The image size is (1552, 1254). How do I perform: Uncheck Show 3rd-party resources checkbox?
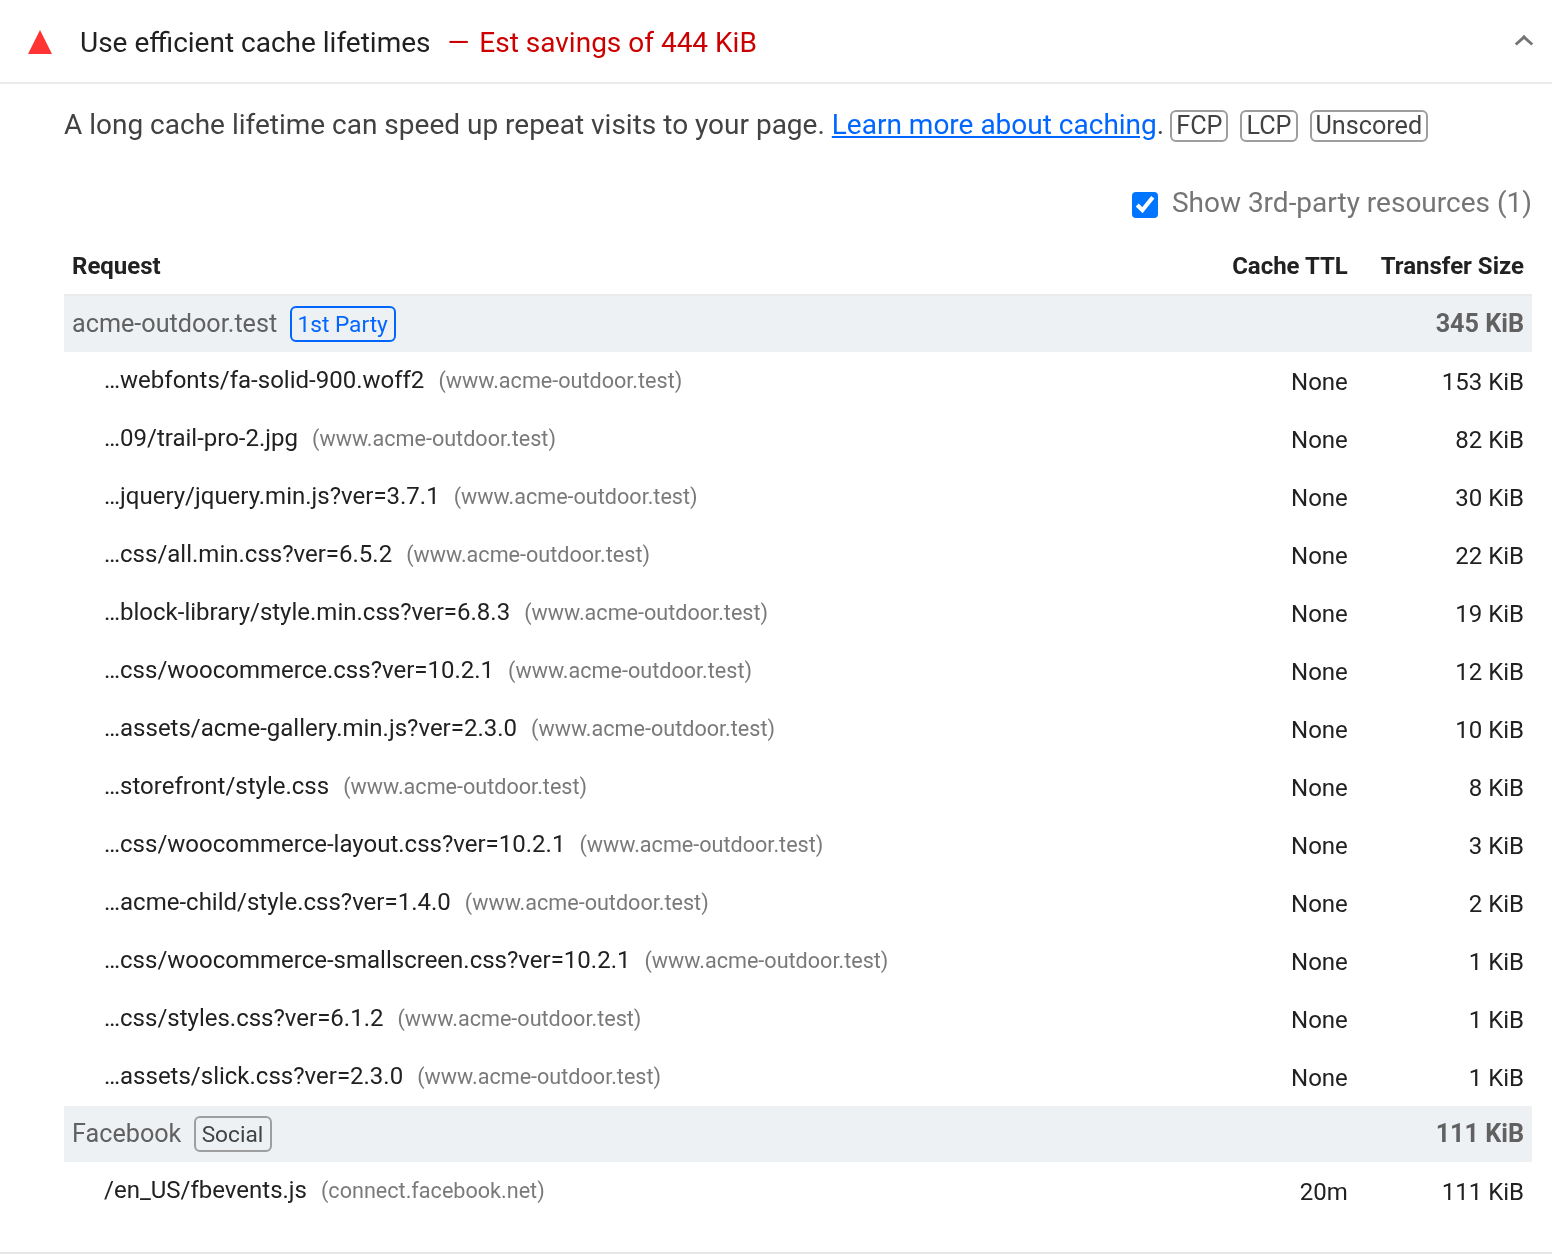coord(1145,204)
